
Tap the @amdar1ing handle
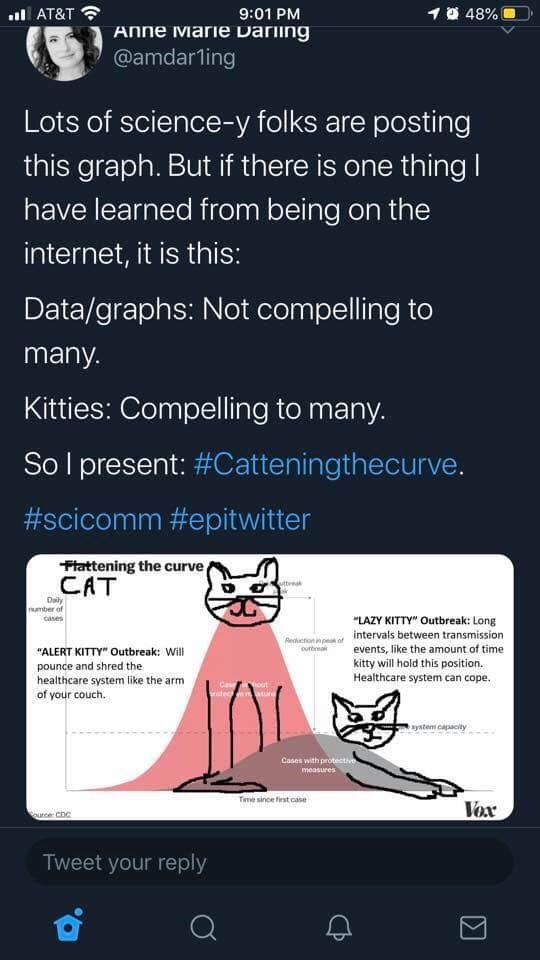[174, 58]
